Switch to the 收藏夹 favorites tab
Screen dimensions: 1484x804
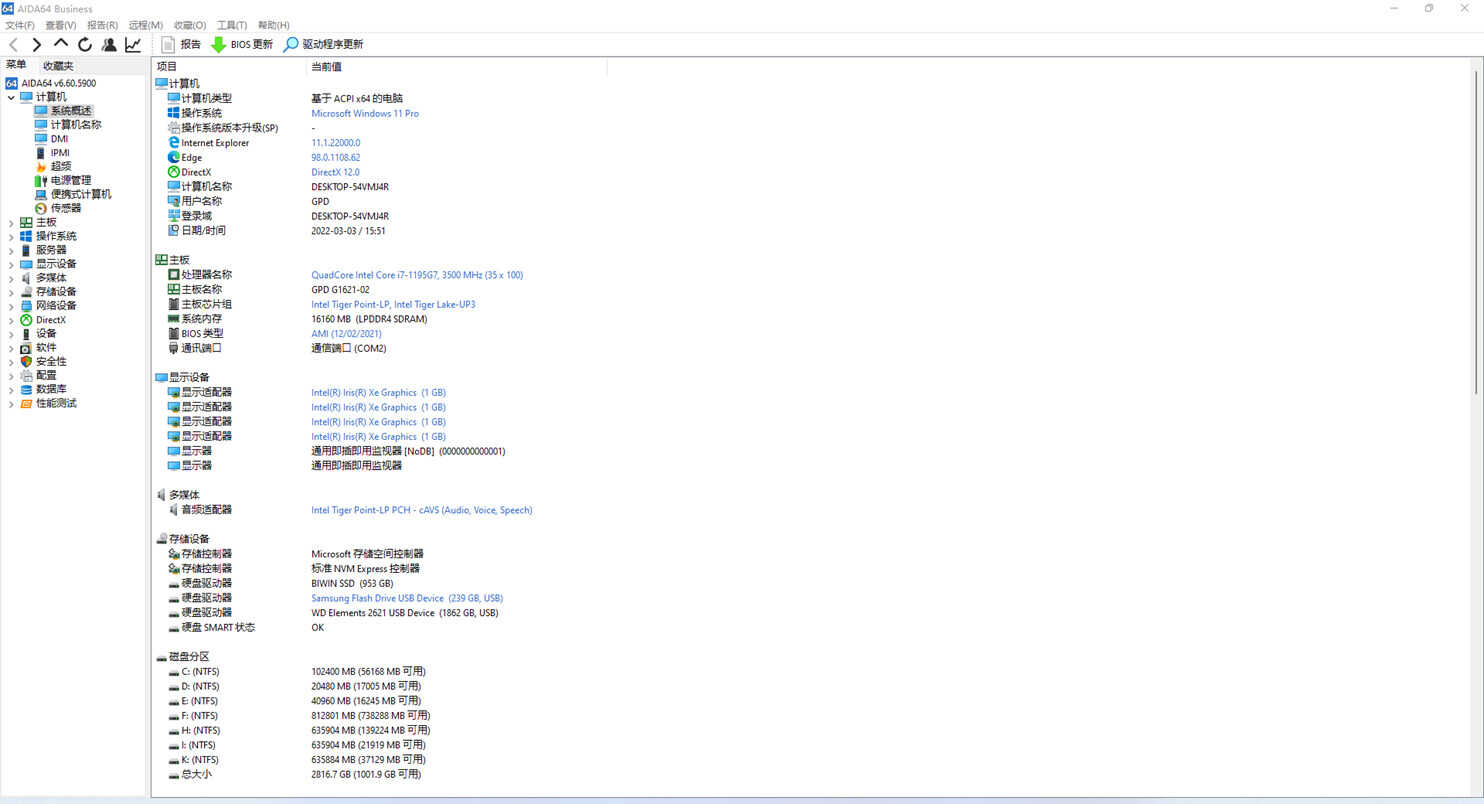coord(58,66)
